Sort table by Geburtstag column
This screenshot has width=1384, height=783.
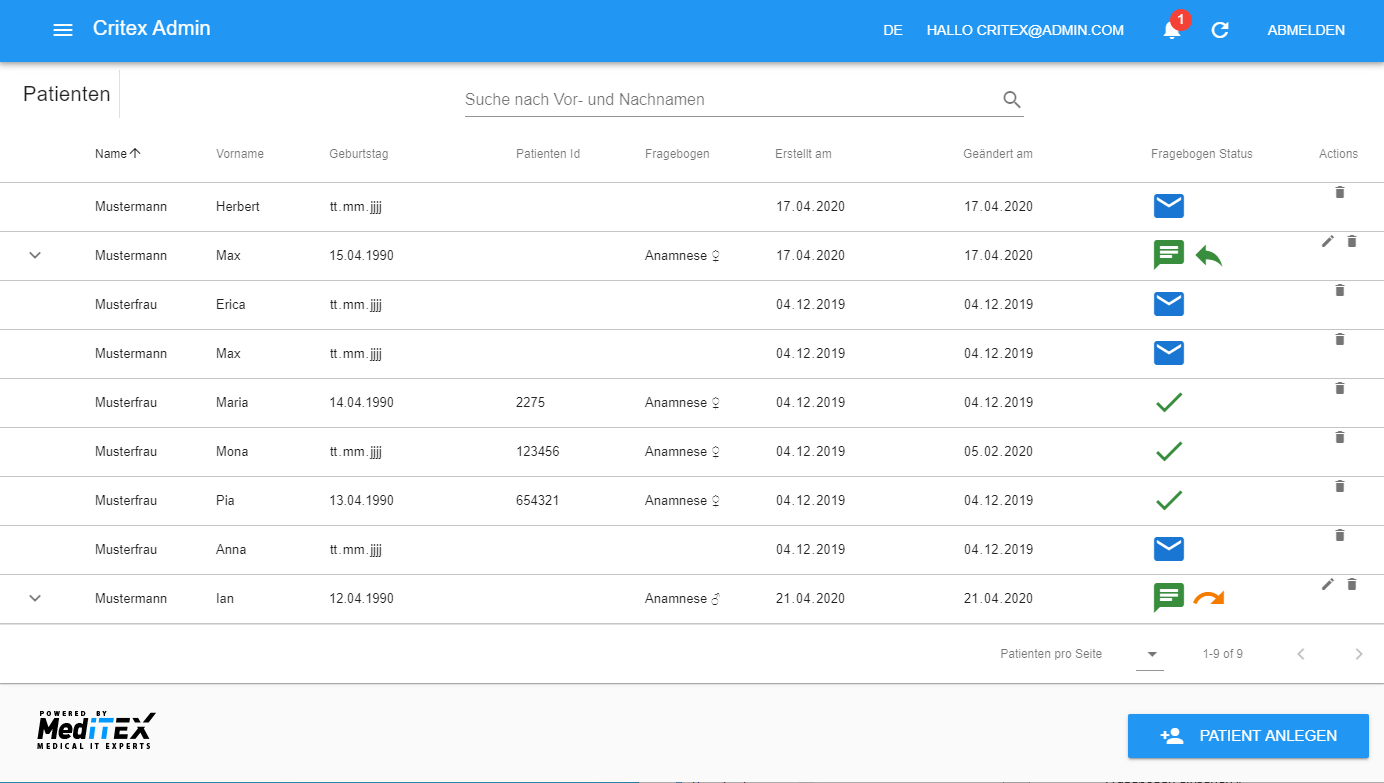(359, 154)
